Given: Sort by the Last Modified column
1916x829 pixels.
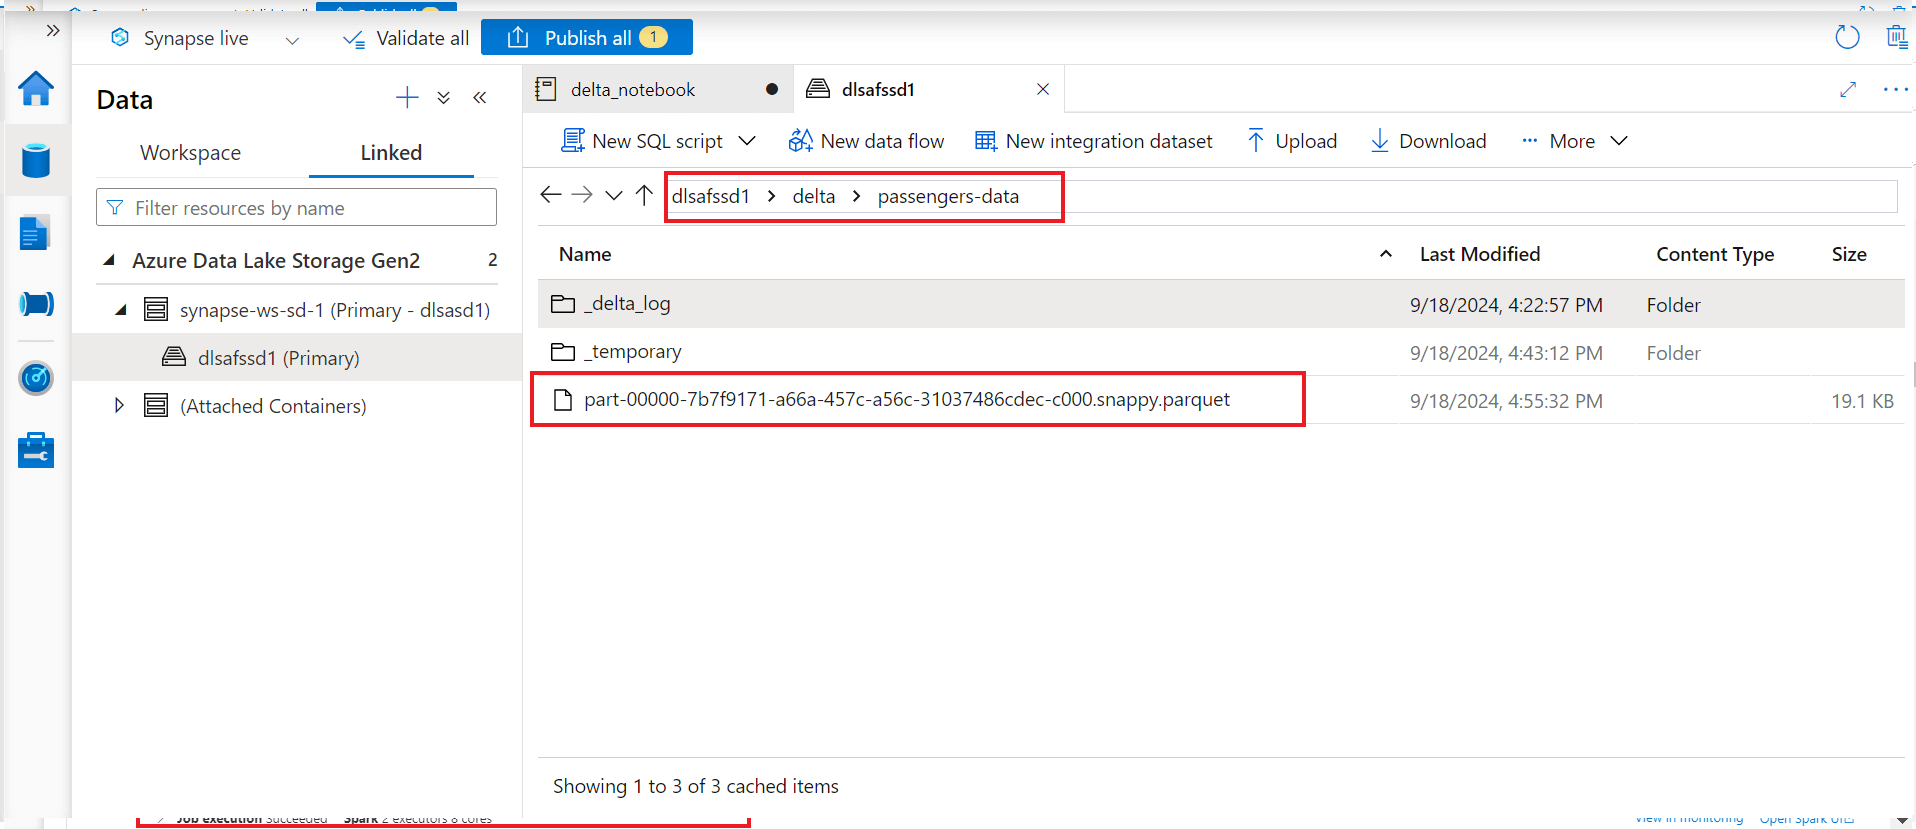Looking at the screenshot, I should 1480,254.
